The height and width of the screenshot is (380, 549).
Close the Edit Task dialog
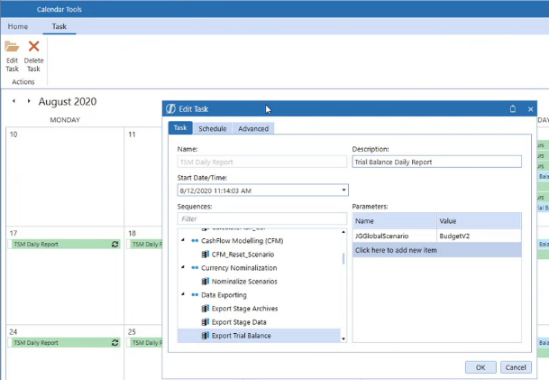coord(530,109)
